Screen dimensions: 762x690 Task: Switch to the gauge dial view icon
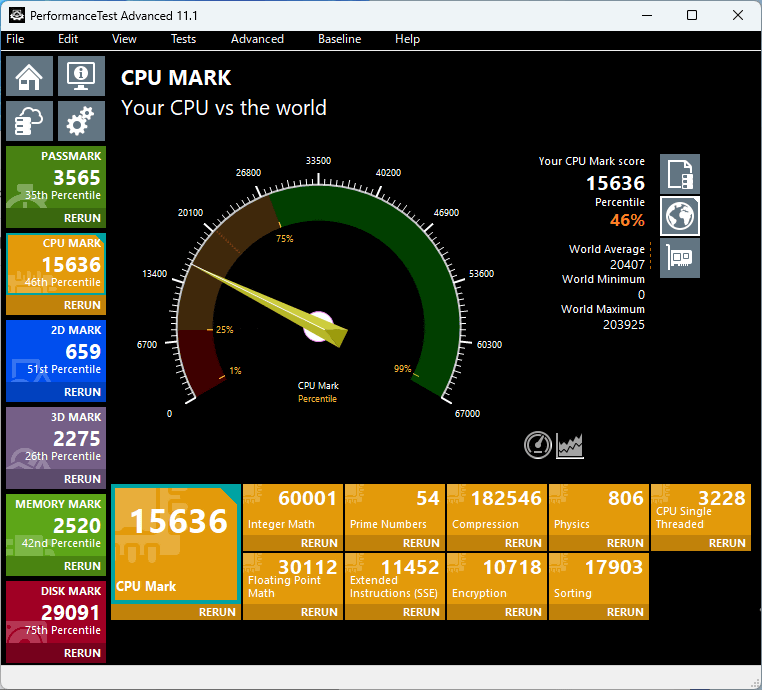[538, 445]
